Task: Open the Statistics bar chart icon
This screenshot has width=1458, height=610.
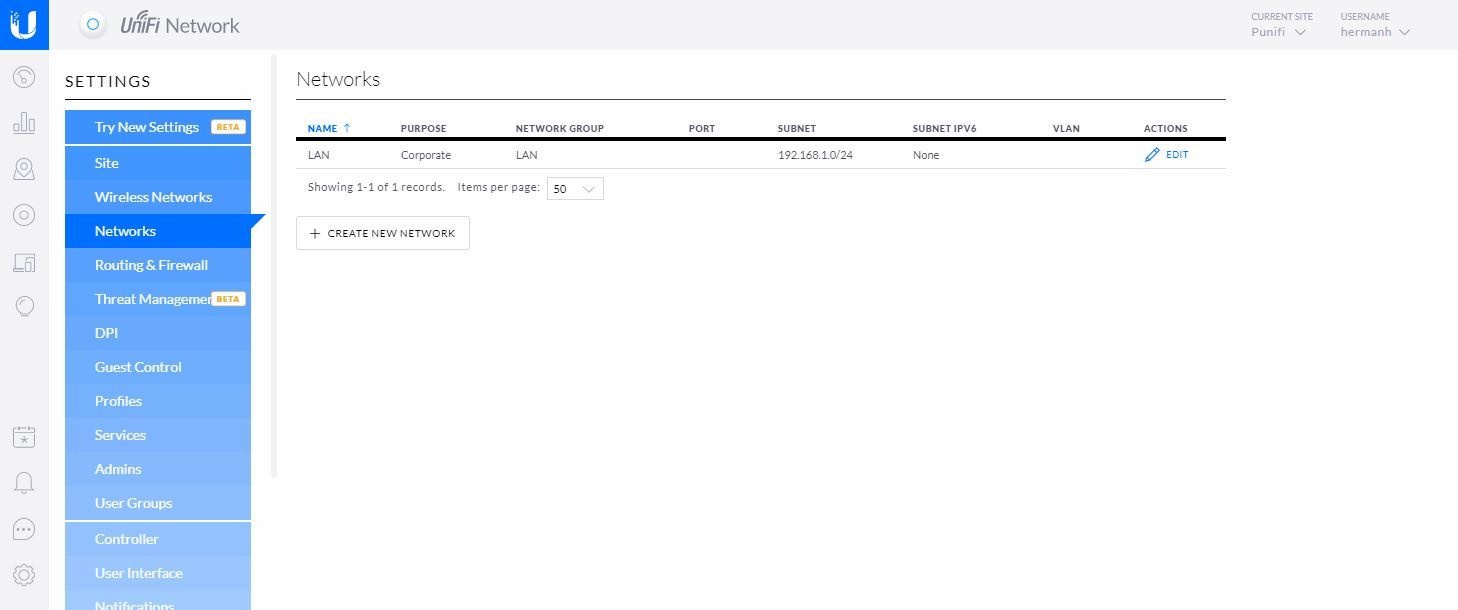Action: (x=24, y=123)
